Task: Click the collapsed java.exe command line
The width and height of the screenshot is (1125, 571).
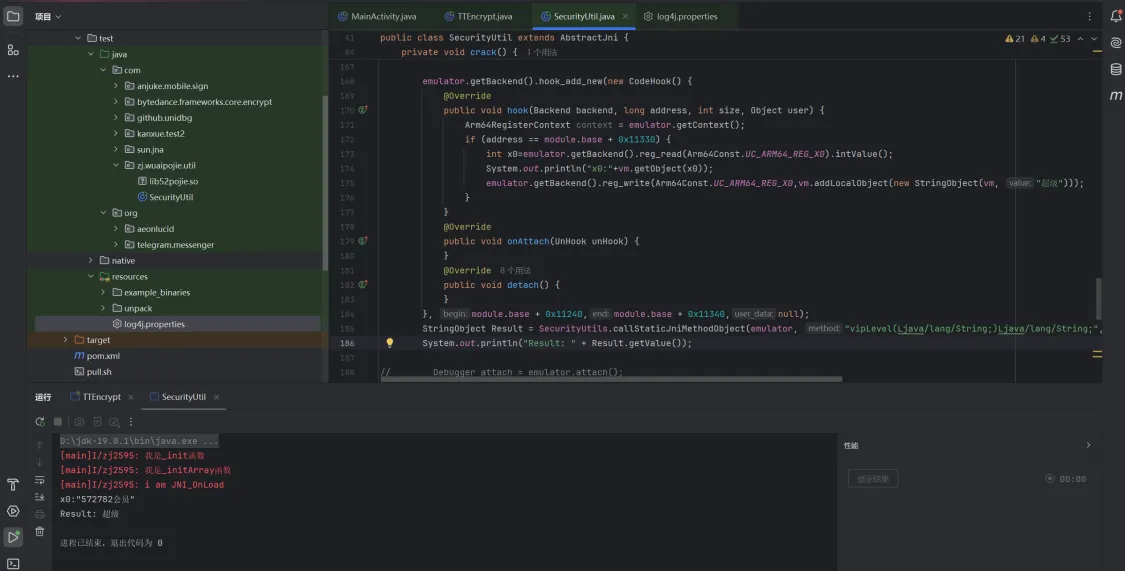Action: tap(138, 441)
